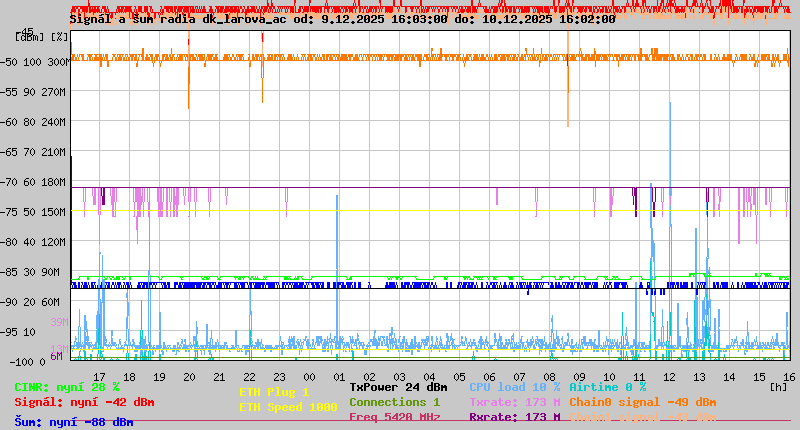Click the '07' hour label on the time axis
800x430 pixels.
pos(519,377)
